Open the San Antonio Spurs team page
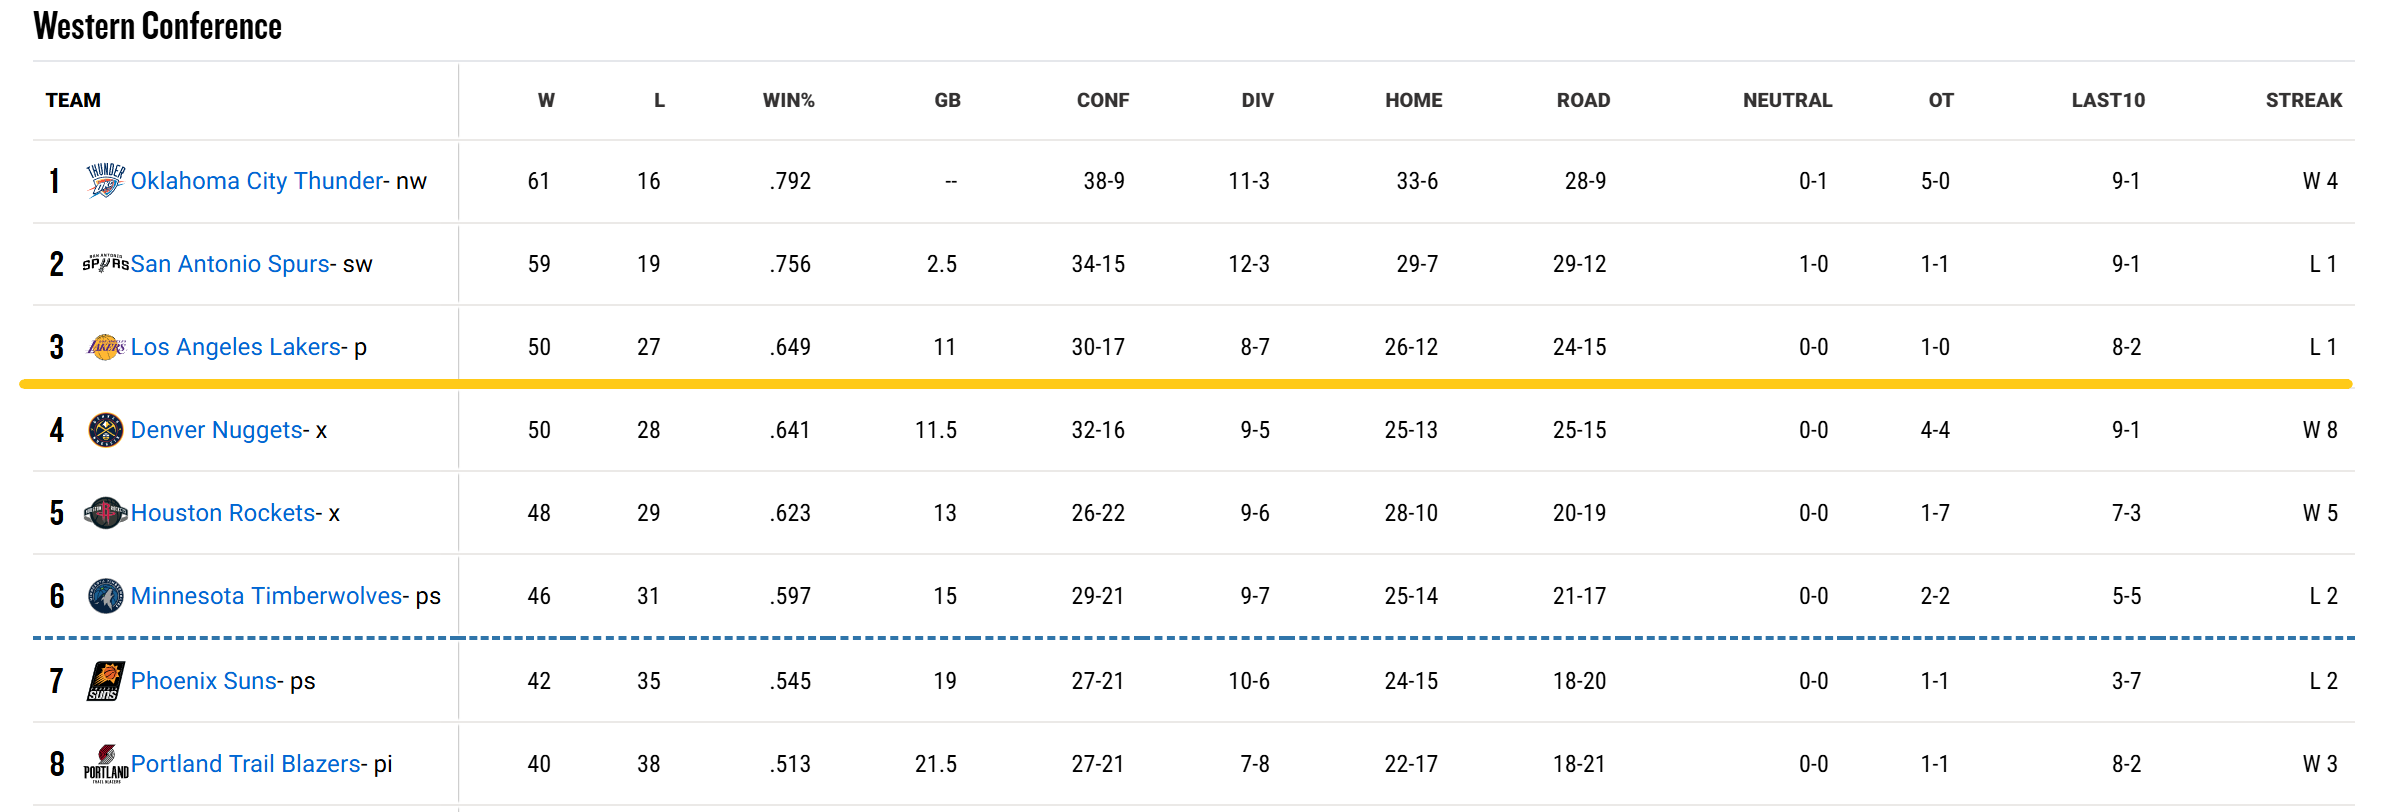This screenshot has width=2386, height=812. [230, 264]
